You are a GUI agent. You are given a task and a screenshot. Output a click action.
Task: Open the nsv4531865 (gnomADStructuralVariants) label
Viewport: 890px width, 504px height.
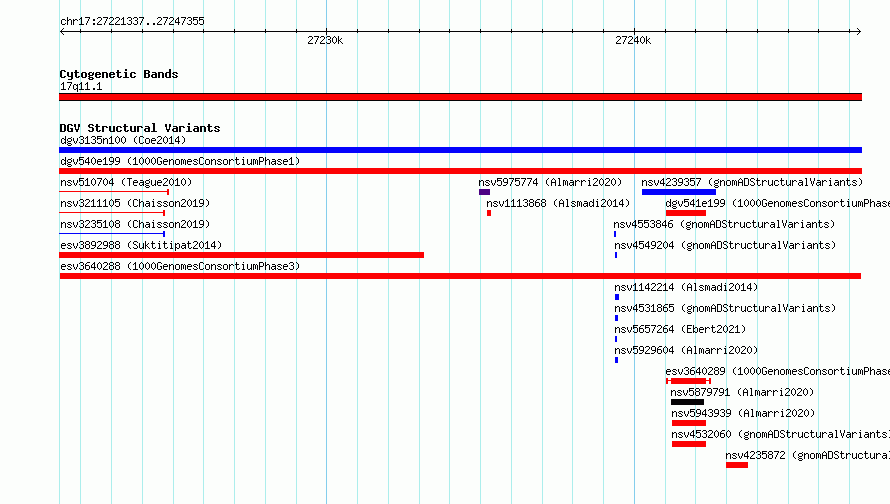click(725, 308)
